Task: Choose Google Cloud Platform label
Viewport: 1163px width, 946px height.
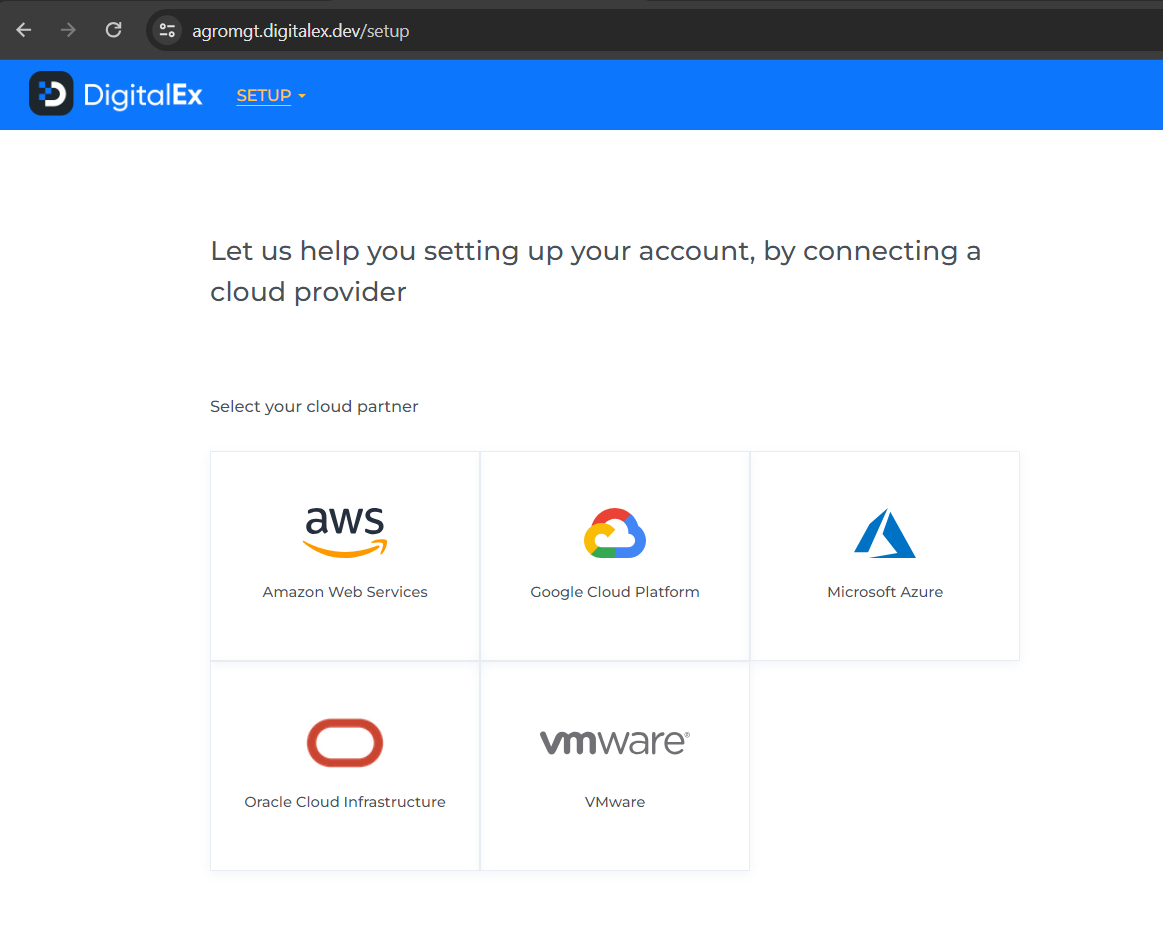Action: pos(615,592)
